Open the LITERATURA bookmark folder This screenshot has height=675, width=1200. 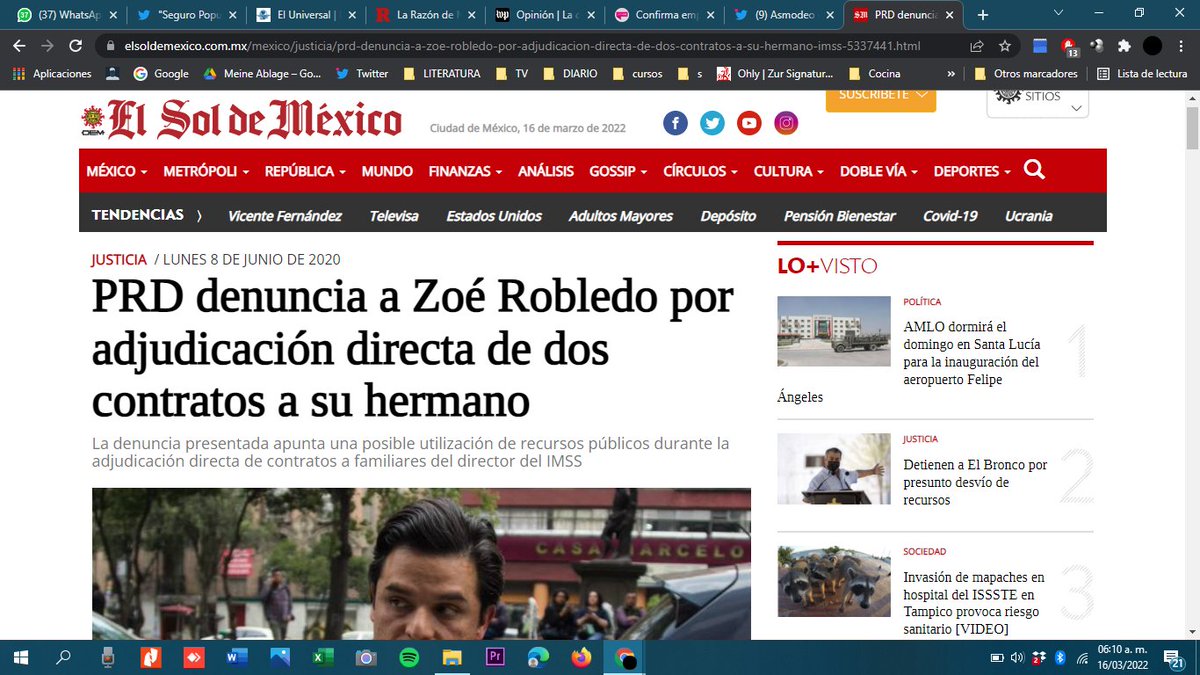tap(442, 73)
